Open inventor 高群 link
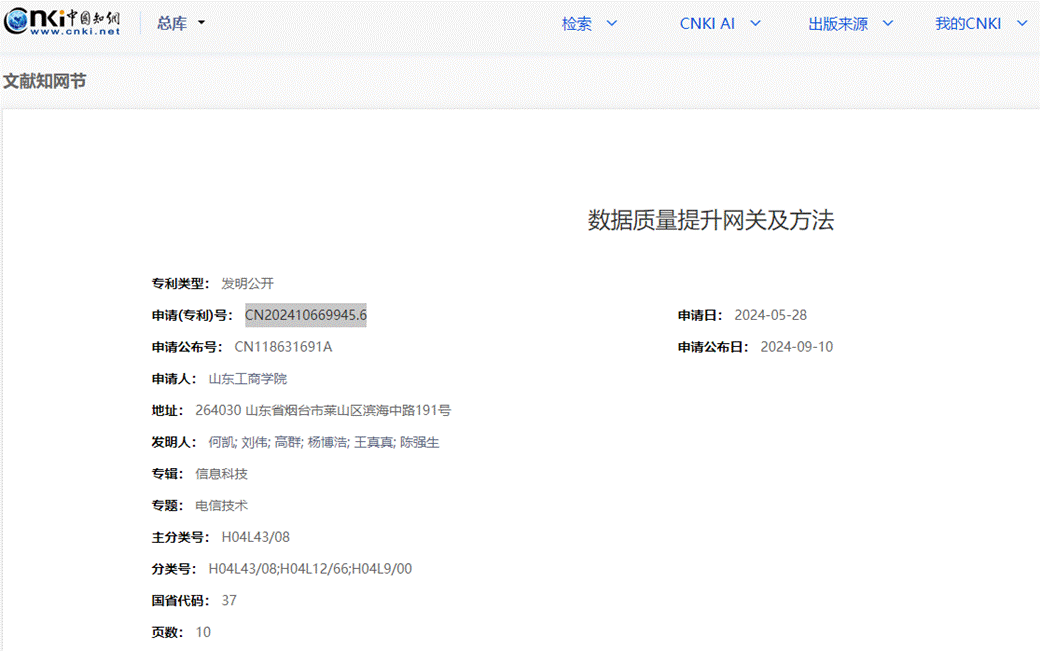The width and height of the screenshot is (1040, 651). click(287, 442)
